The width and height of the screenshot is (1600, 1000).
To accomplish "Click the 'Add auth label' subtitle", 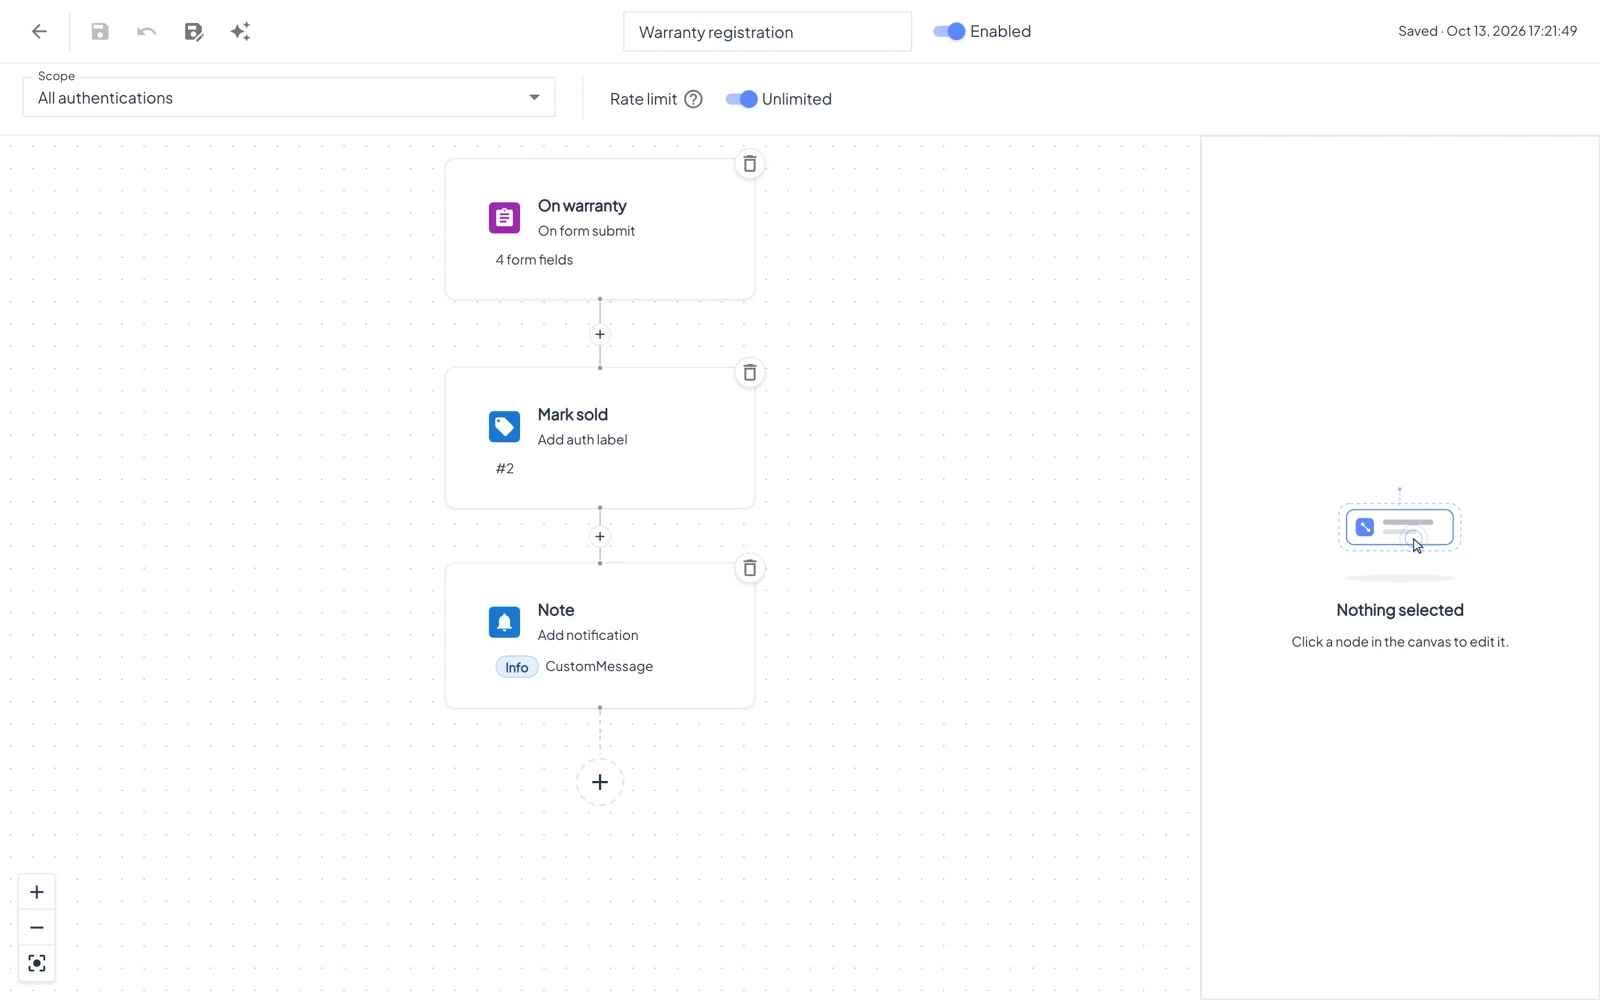I will (583, 439).
